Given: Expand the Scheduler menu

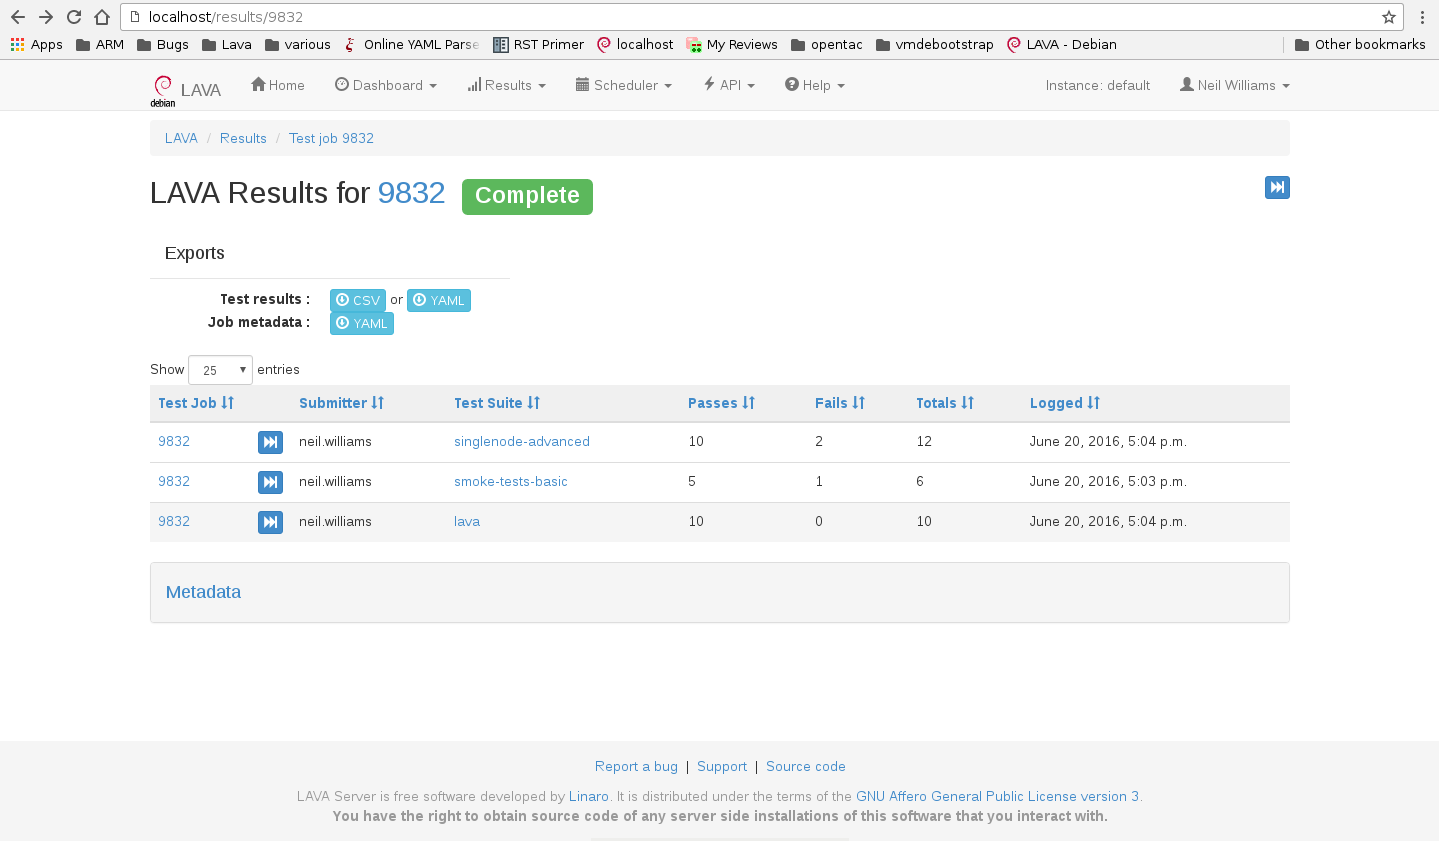Looking at the screenshot, I should [x=623, y=85].
